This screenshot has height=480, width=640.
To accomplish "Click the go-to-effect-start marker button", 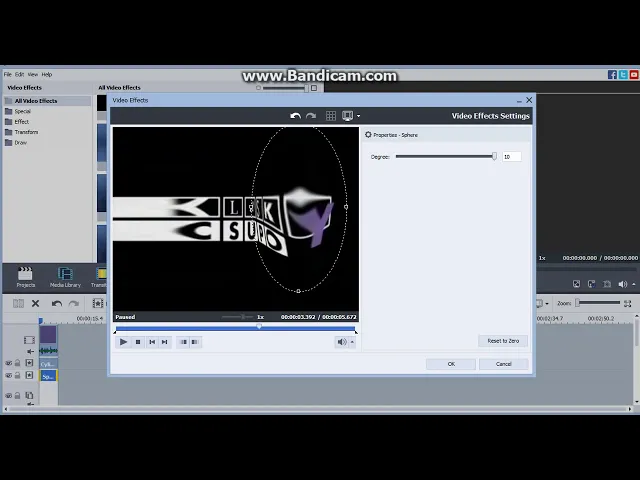I will tap(183, 342).
